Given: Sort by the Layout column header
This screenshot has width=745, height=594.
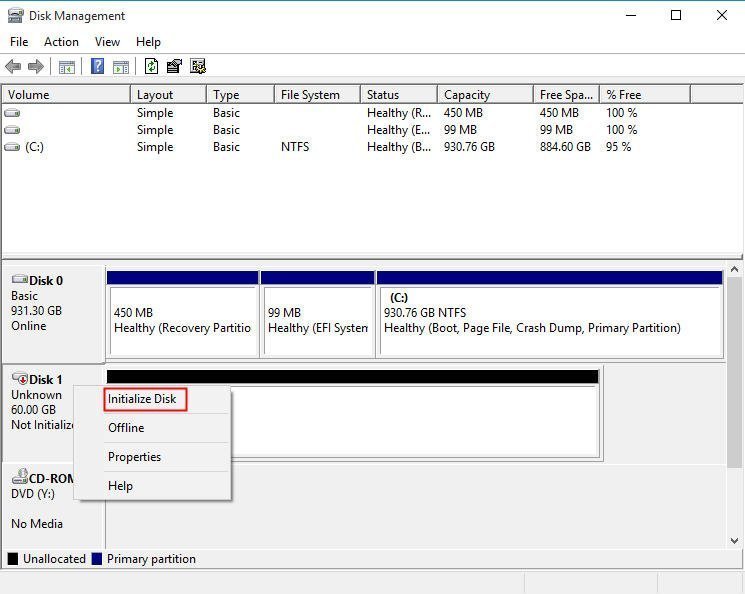Looking at the screenshot, I should 168,95.
